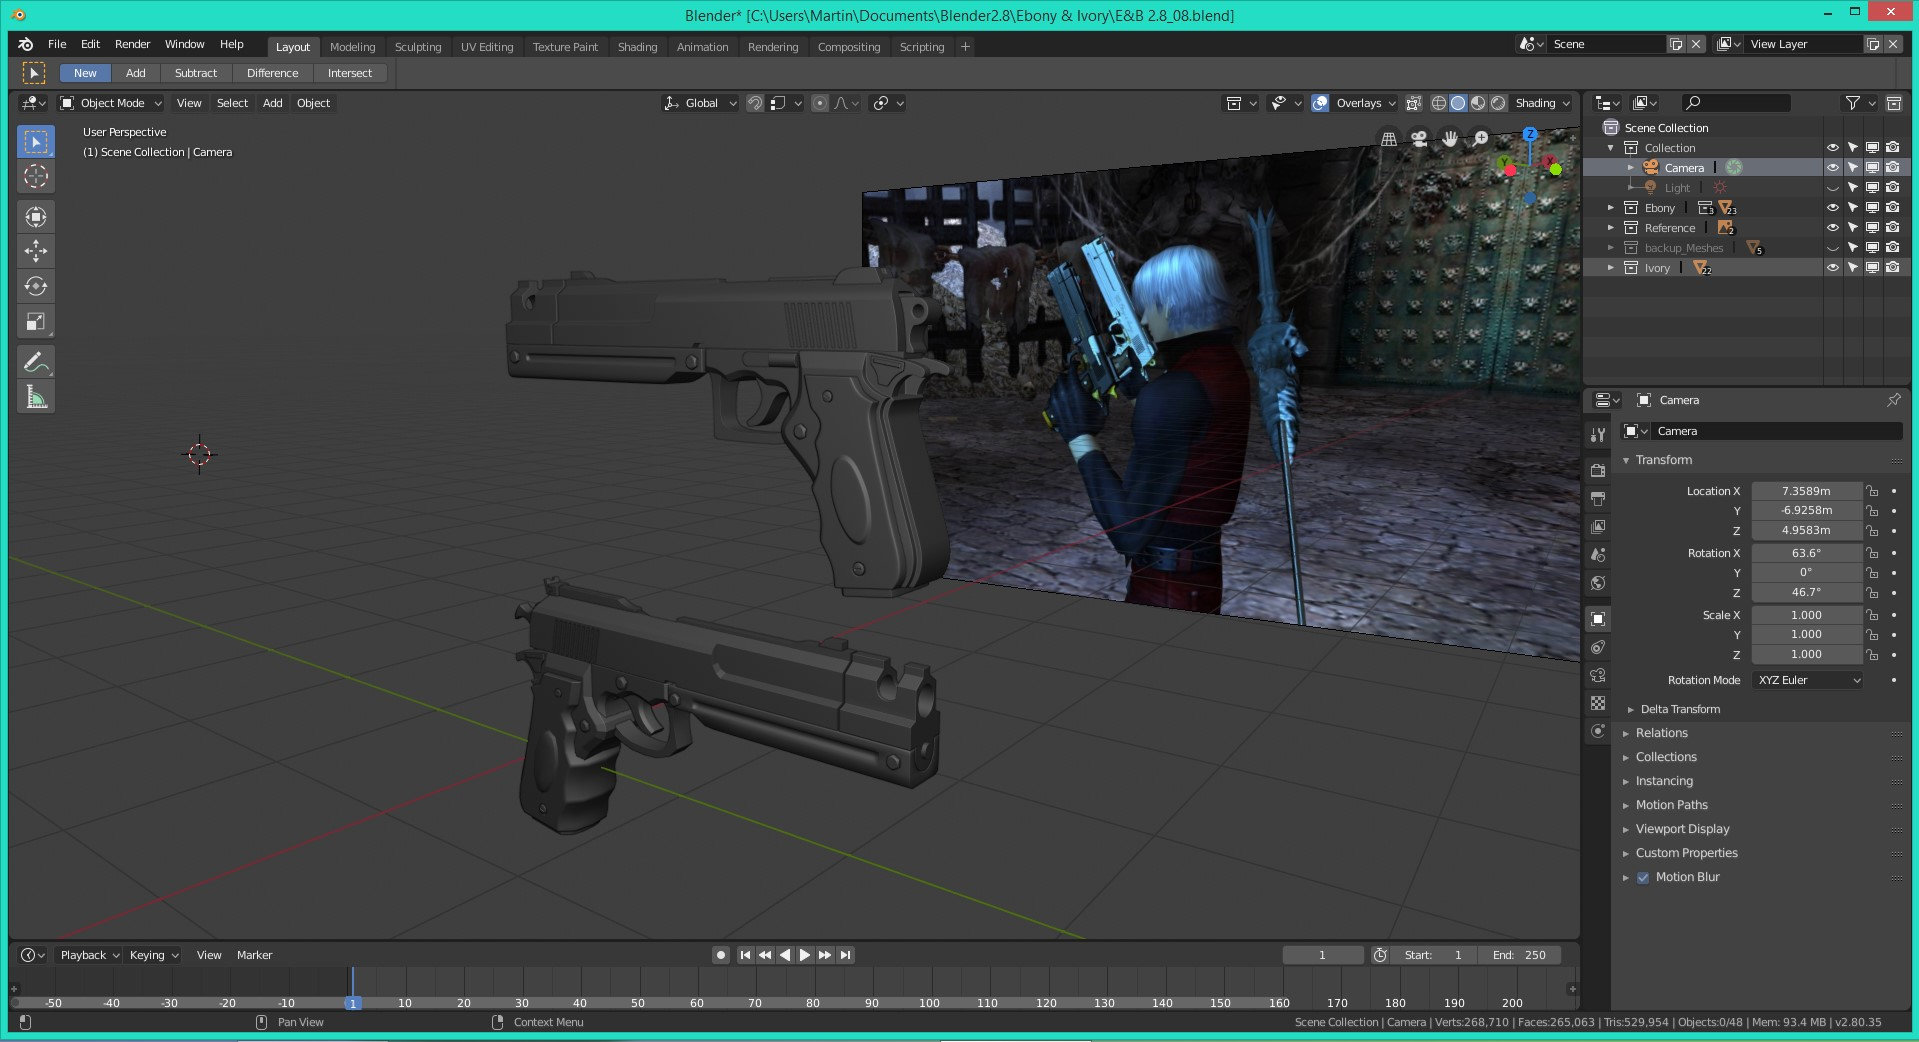1919x1042 pixels.
Task: Open the File menu
Action: 57,44
